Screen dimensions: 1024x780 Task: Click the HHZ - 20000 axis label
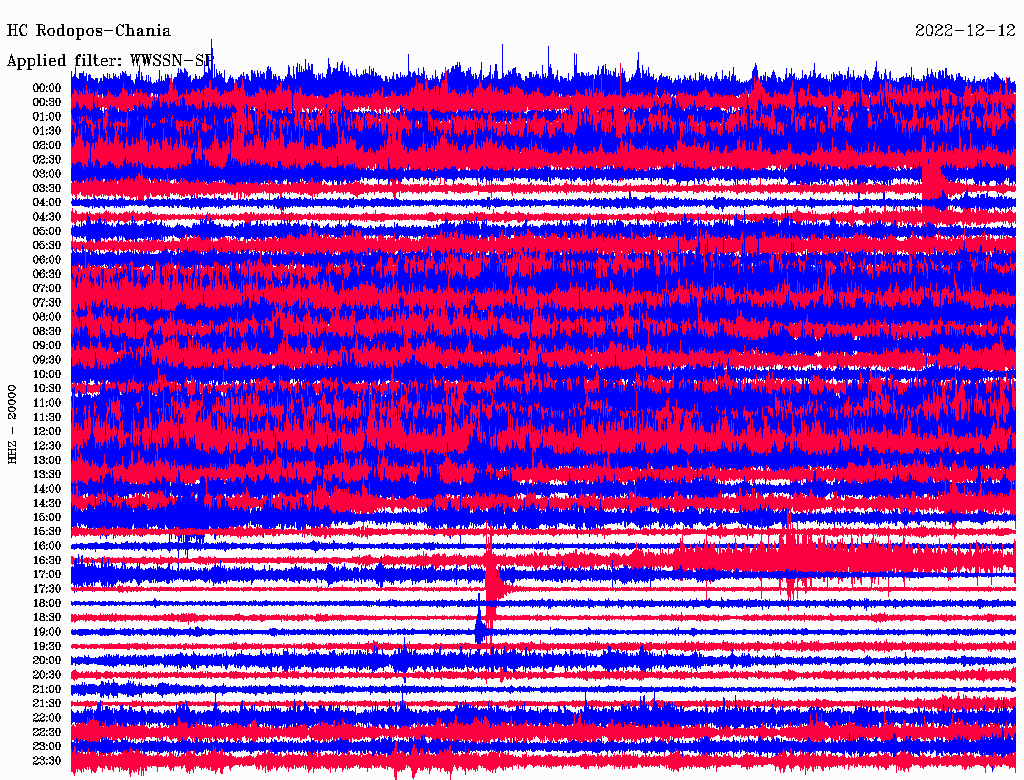tap(12, 423)
